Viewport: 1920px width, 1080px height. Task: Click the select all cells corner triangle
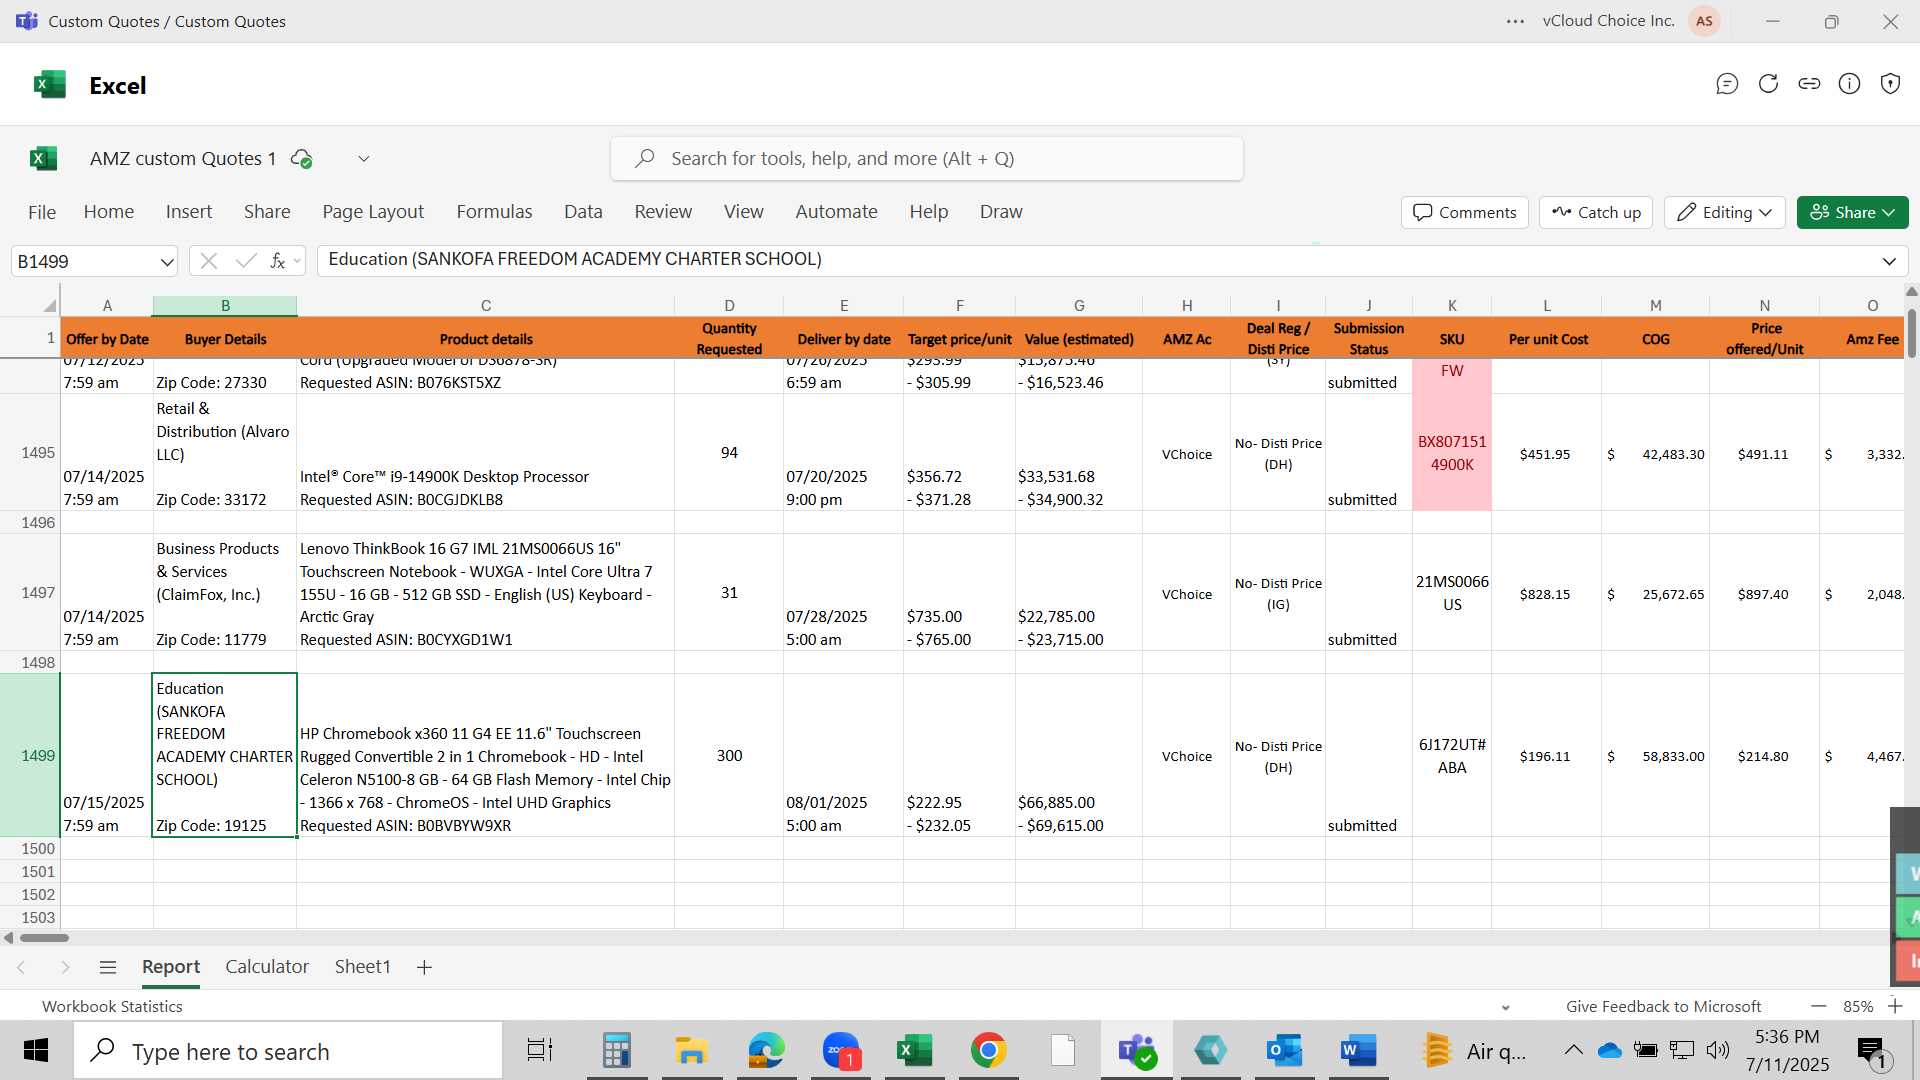click(x=49, y=305)
